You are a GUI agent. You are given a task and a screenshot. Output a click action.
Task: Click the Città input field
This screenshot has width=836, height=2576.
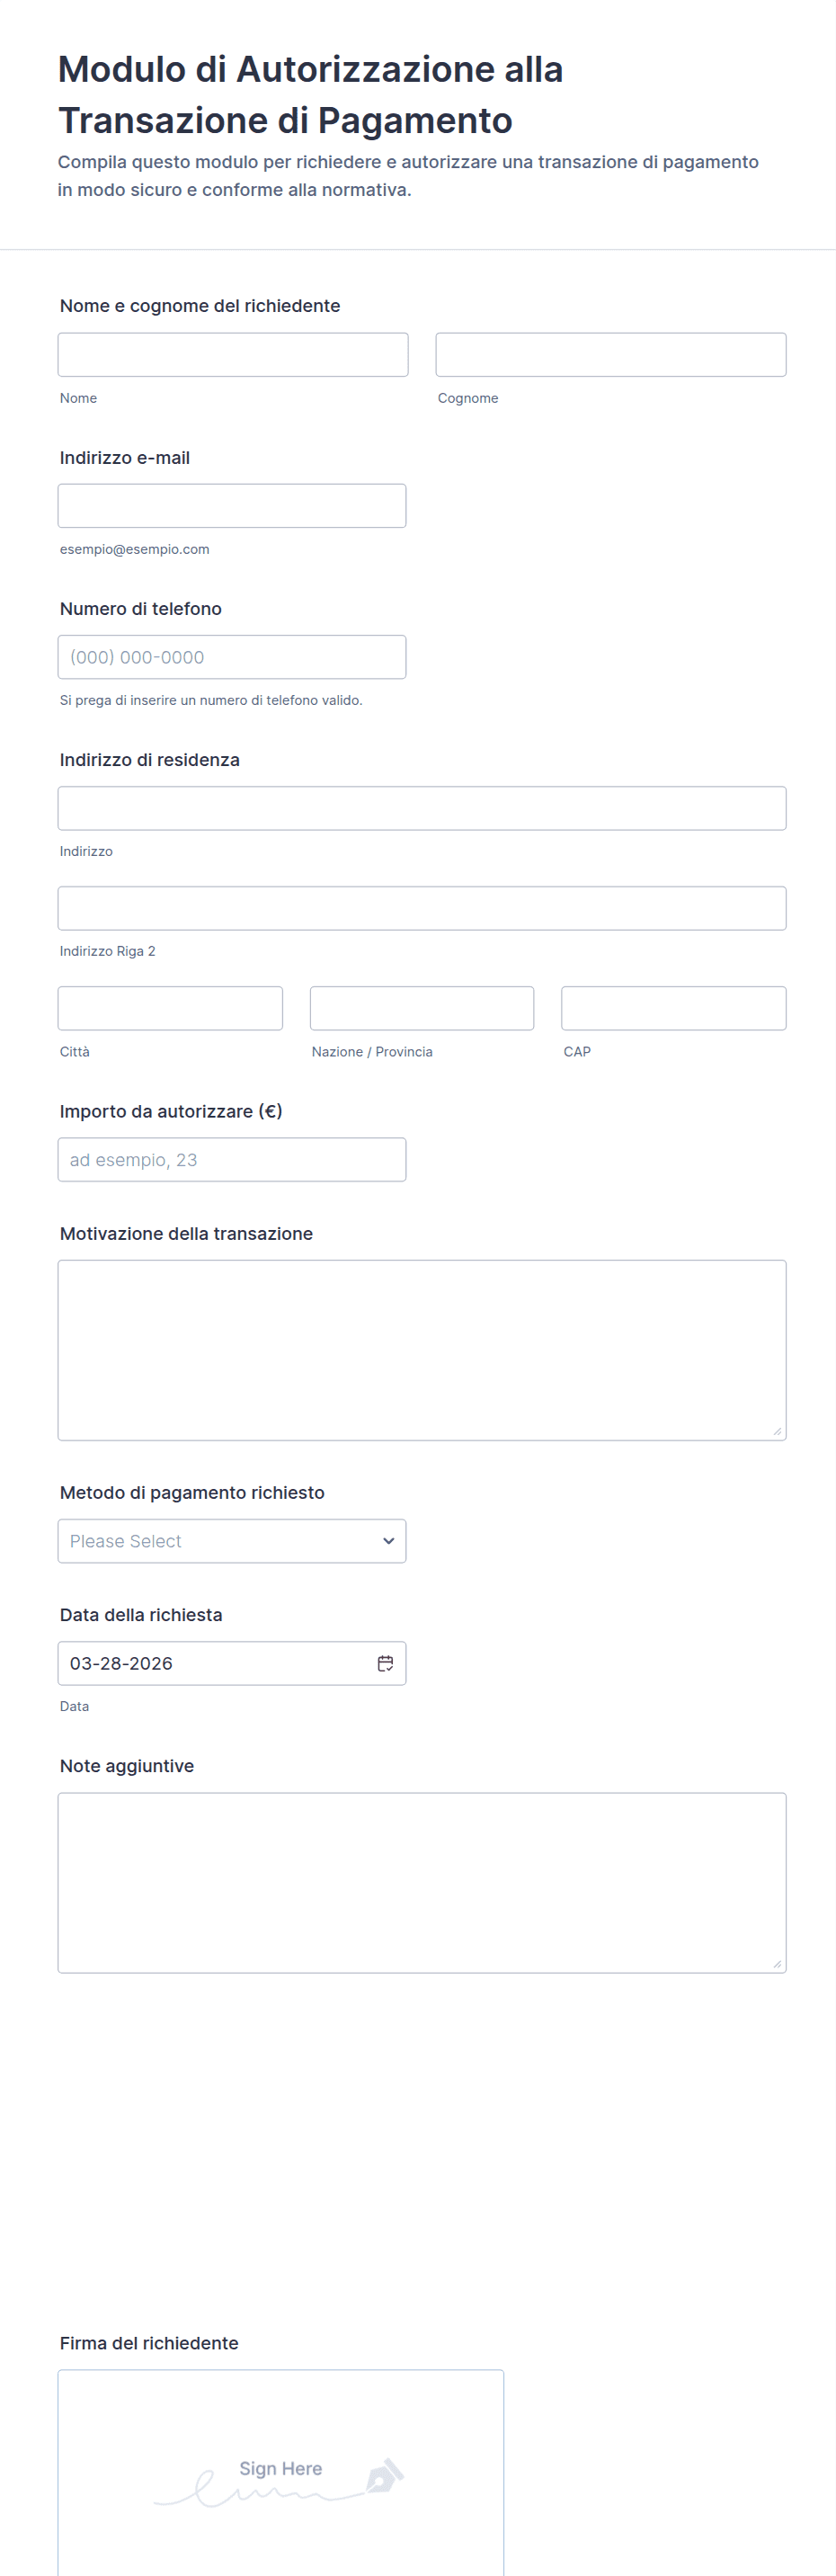pos(170,1008)
